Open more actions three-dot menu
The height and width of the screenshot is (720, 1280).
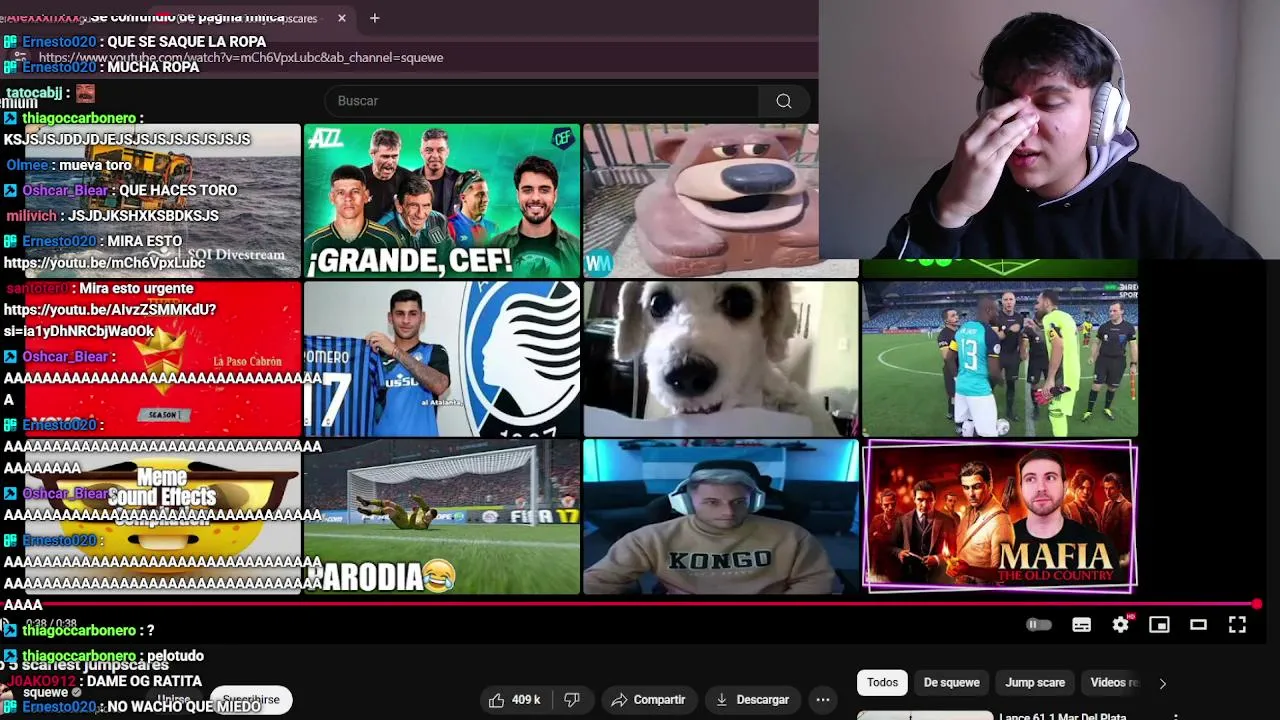pos(823,700)
